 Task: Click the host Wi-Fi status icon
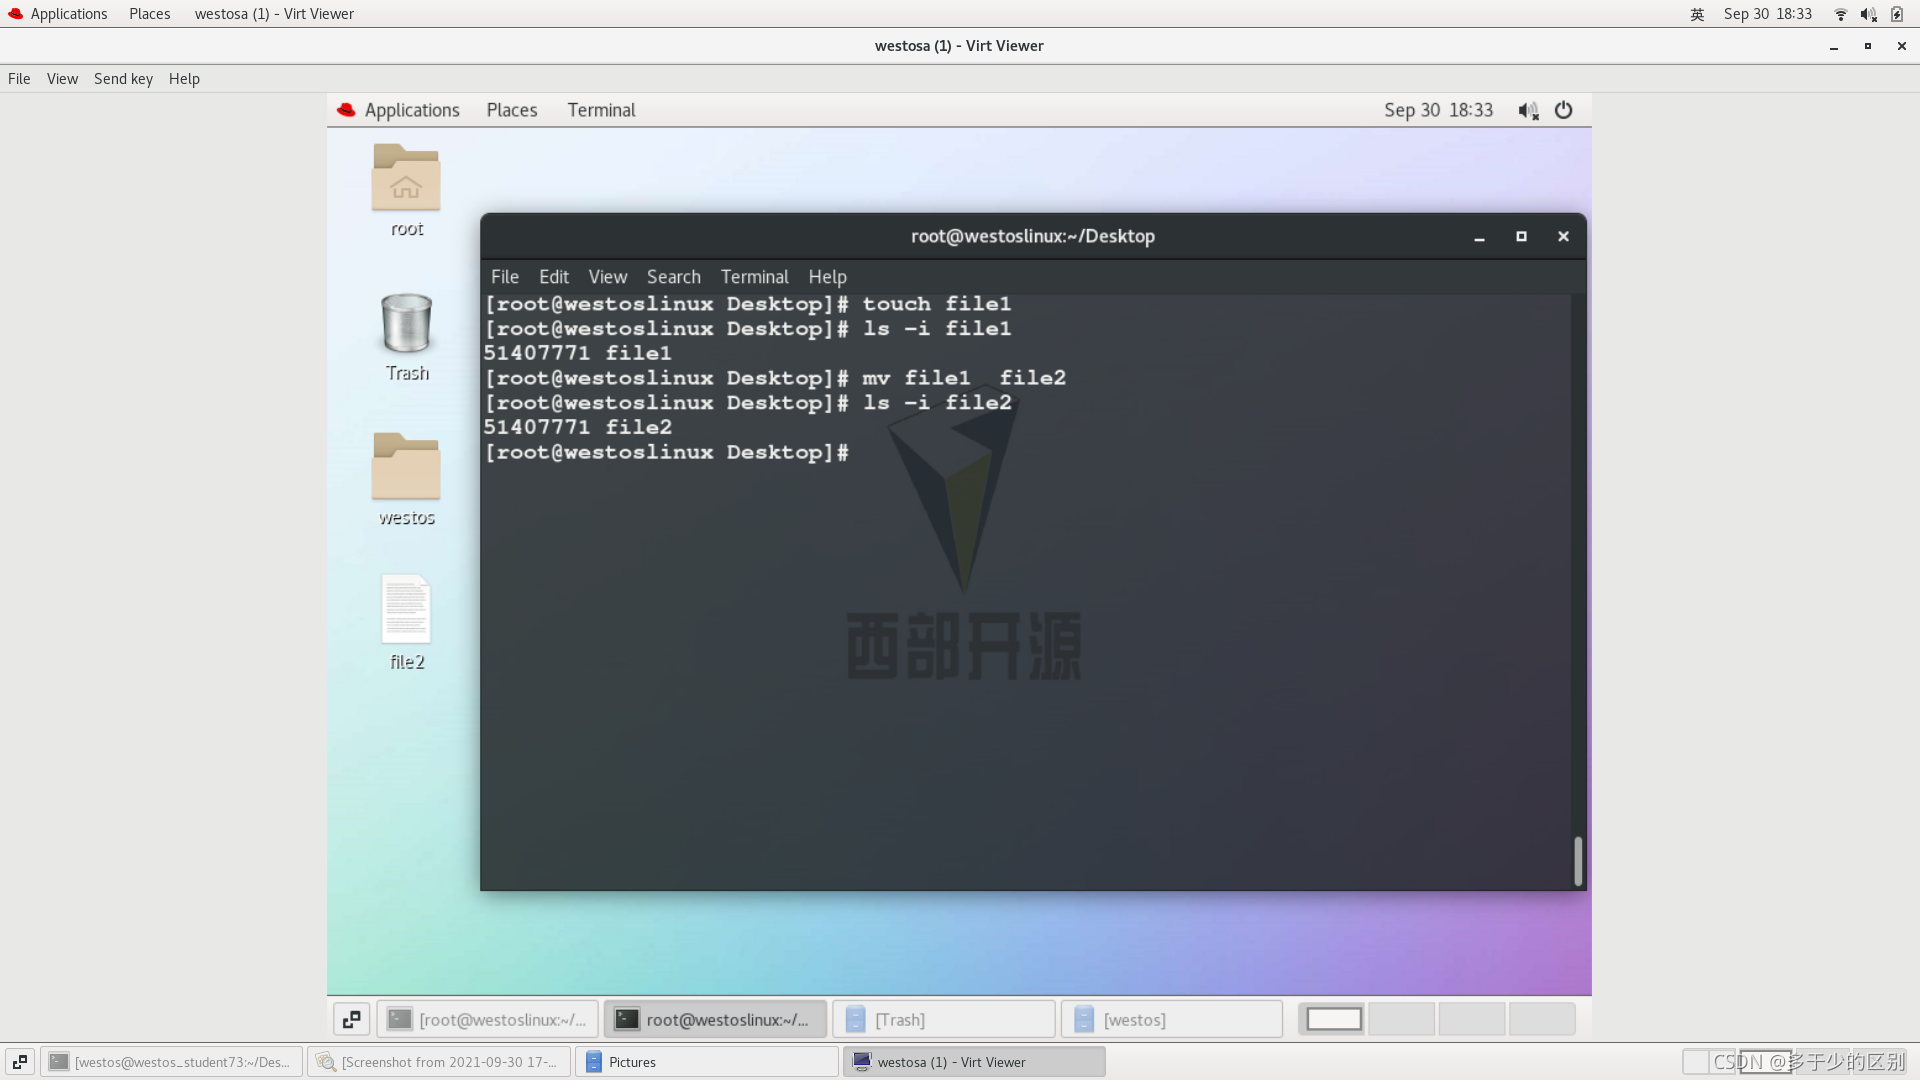click(x=1840, y=14)
